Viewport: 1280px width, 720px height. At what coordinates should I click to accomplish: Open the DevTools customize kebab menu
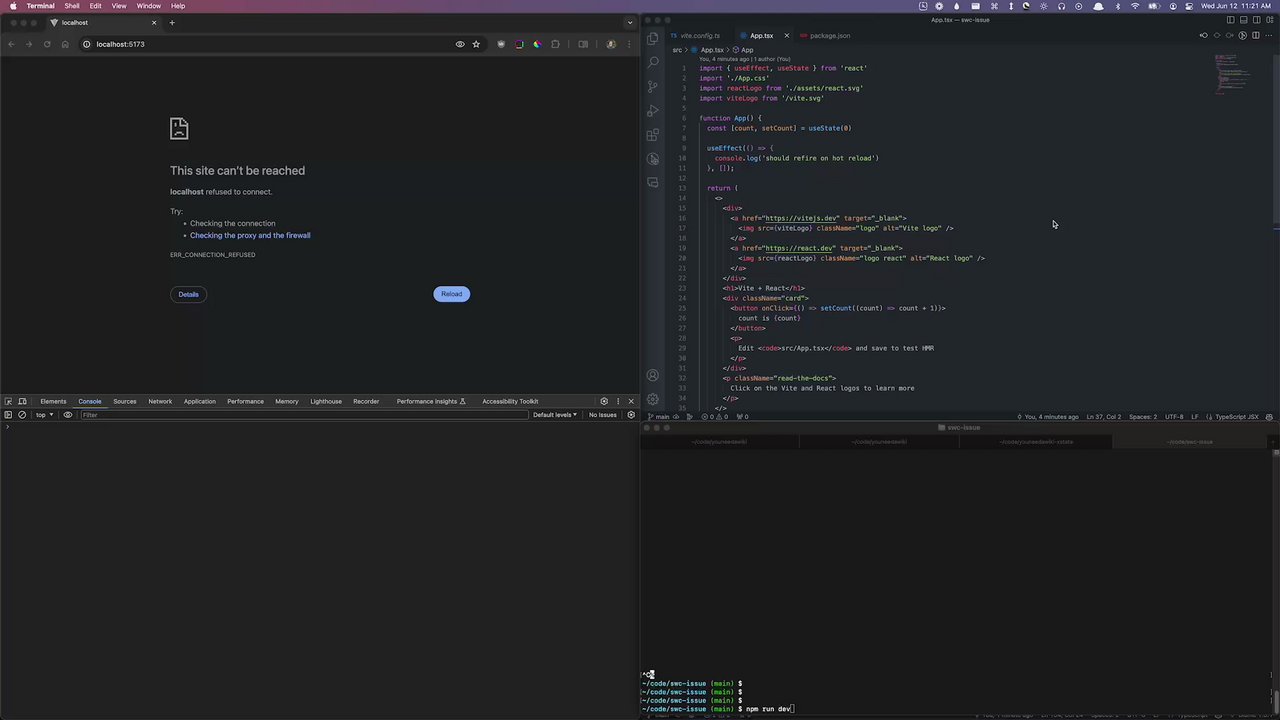click(618, 401)
